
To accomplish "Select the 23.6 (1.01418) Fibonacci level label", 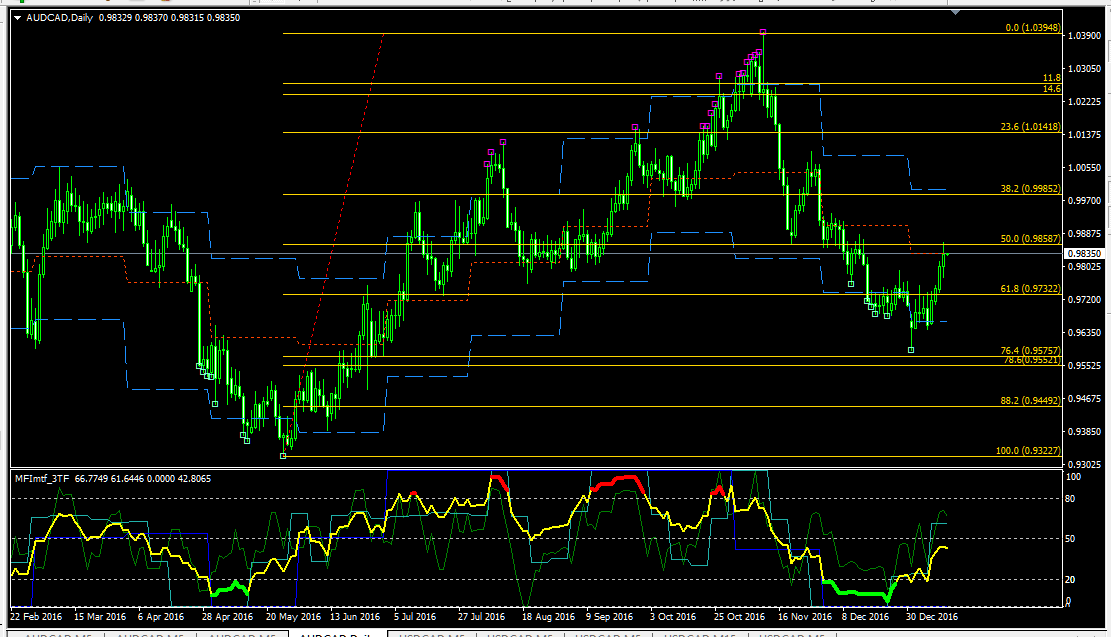I will (x=1031, y=127).
